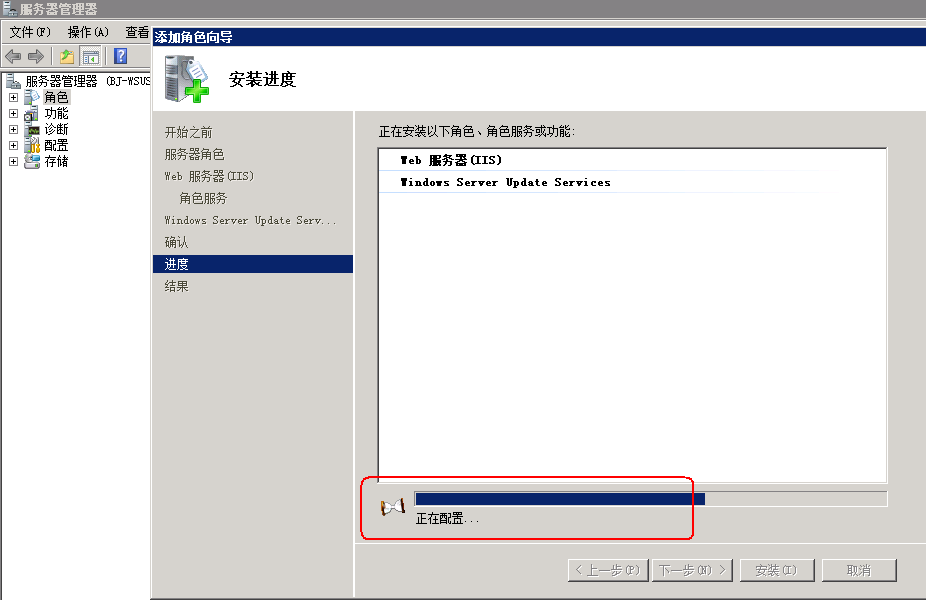Expand the 功能 tree node
The image size is (926, 600).
[x=14, y=113]
